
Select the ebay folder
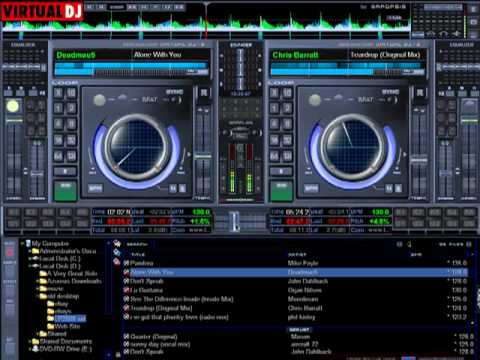[x=58, y=304]
